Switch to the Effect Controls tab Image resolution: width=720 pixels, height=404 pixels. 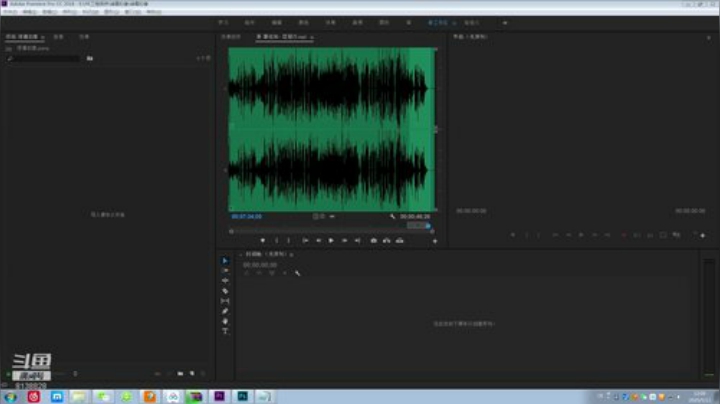click(231, 37)
